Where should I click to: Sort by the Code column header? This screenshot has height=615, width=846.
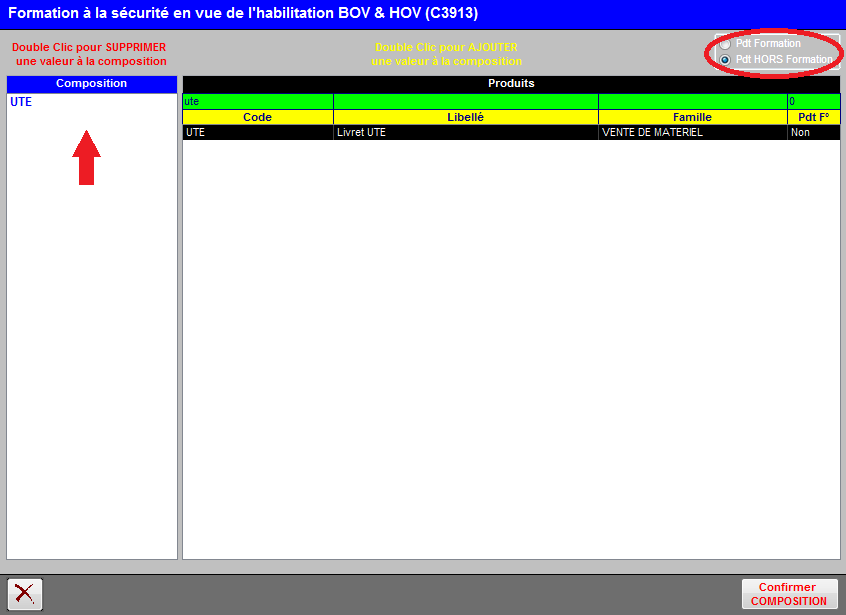pyautogui.click(x=257, y=117)
